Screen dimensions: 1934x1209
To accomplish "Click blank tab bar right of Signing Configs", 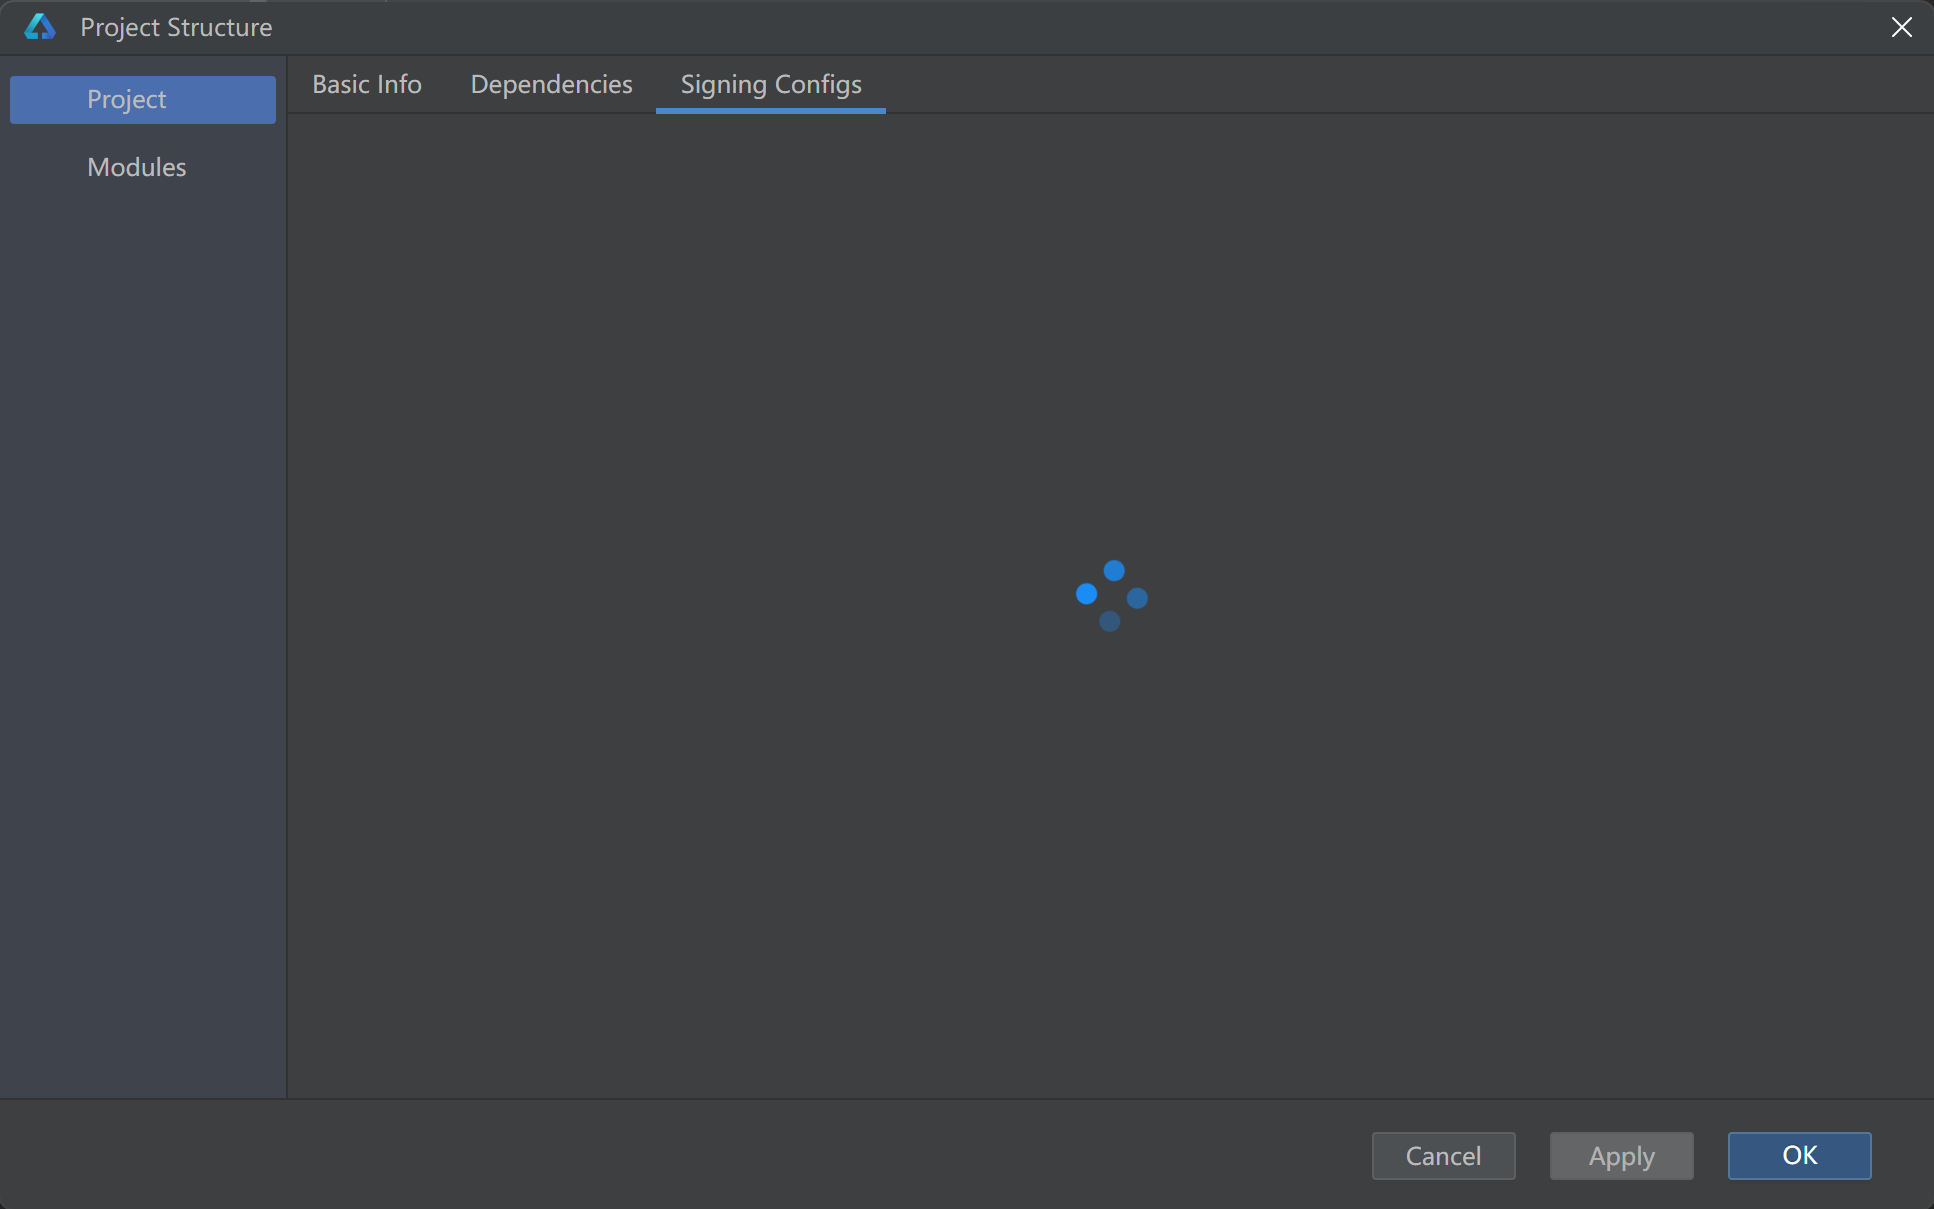I will [x=1400, y=84].
